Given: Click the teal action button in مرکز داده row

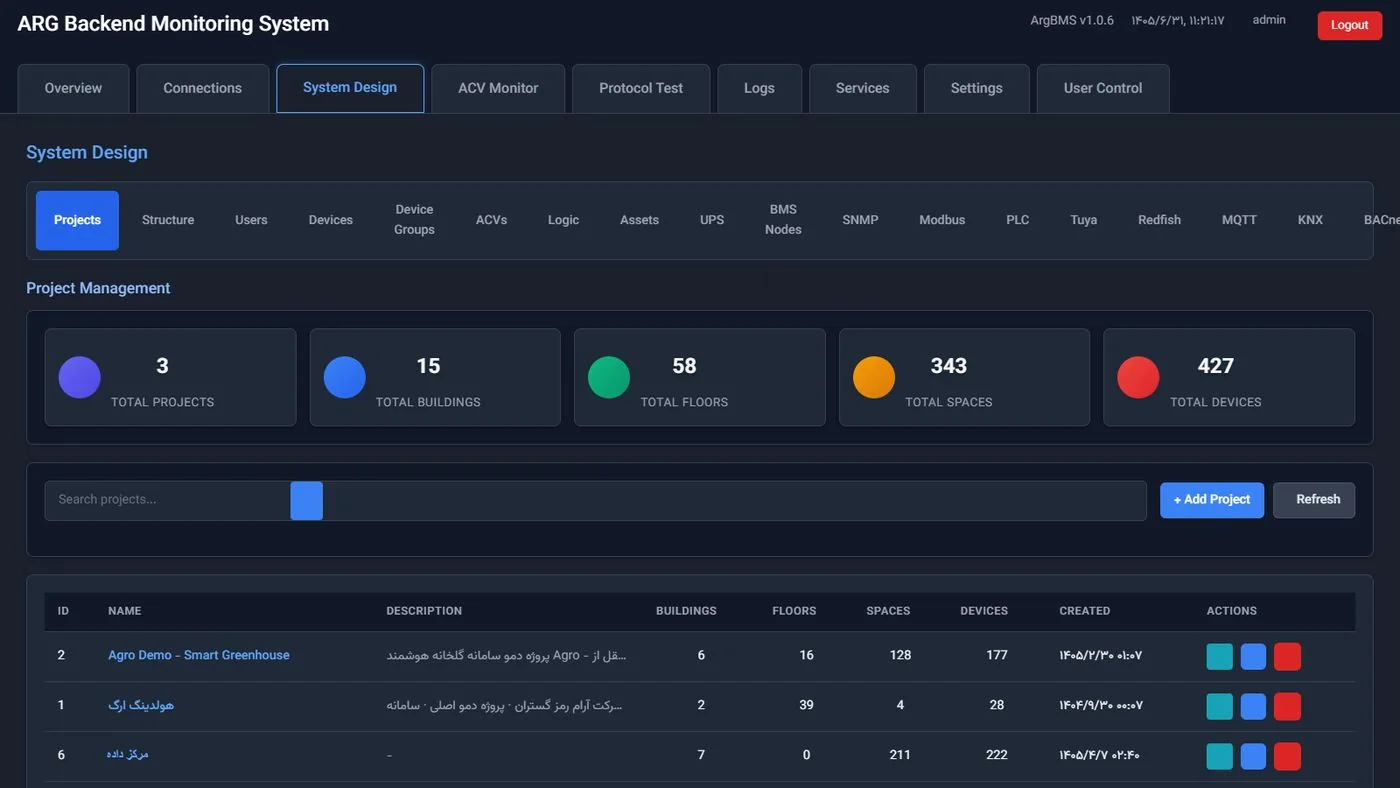Looking at the screenshot, I should click(x=1219, y=756).
